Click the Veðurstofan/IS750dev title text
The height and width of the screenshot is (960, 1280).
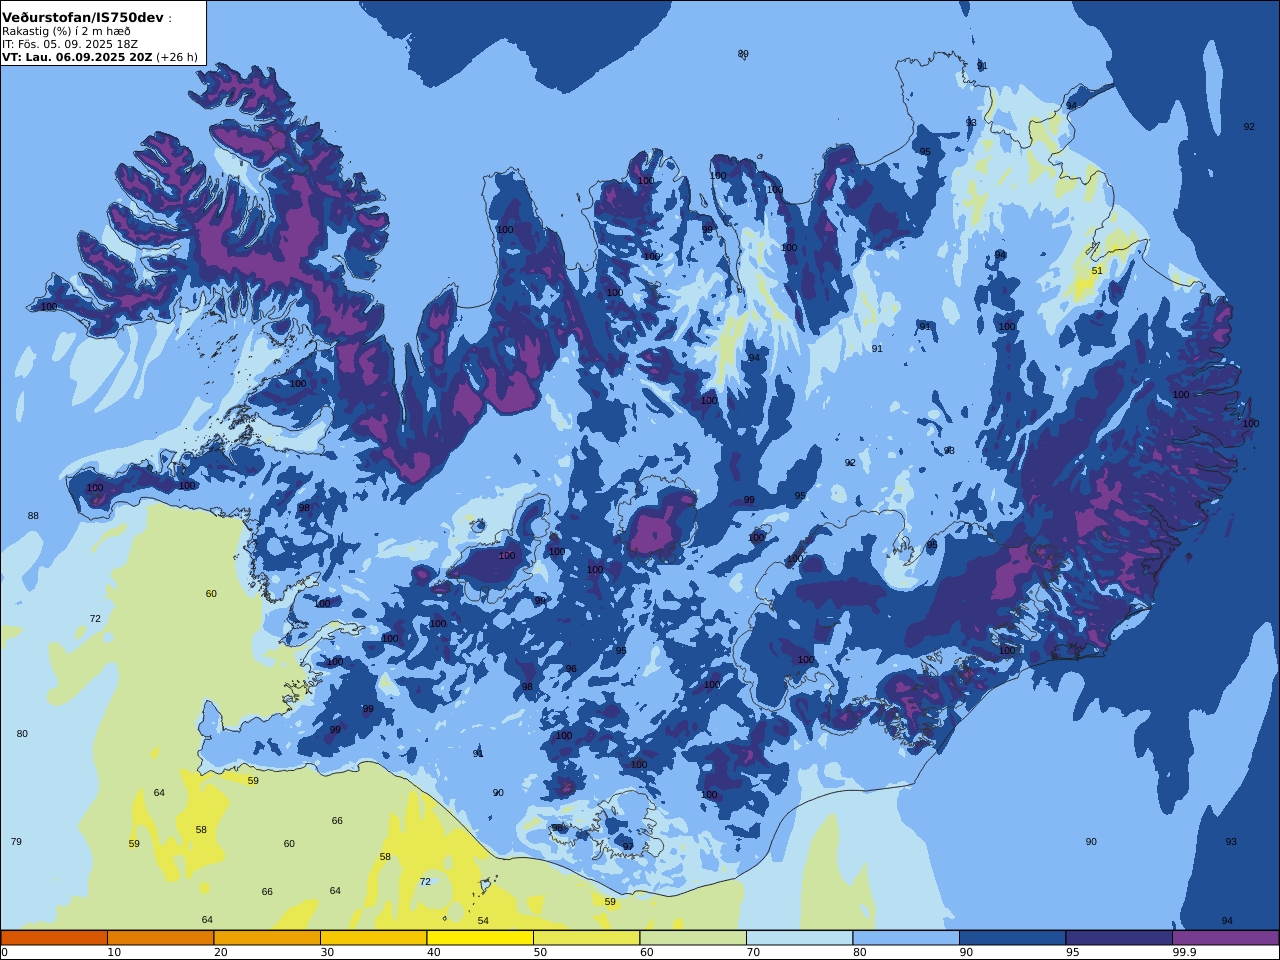82,18
